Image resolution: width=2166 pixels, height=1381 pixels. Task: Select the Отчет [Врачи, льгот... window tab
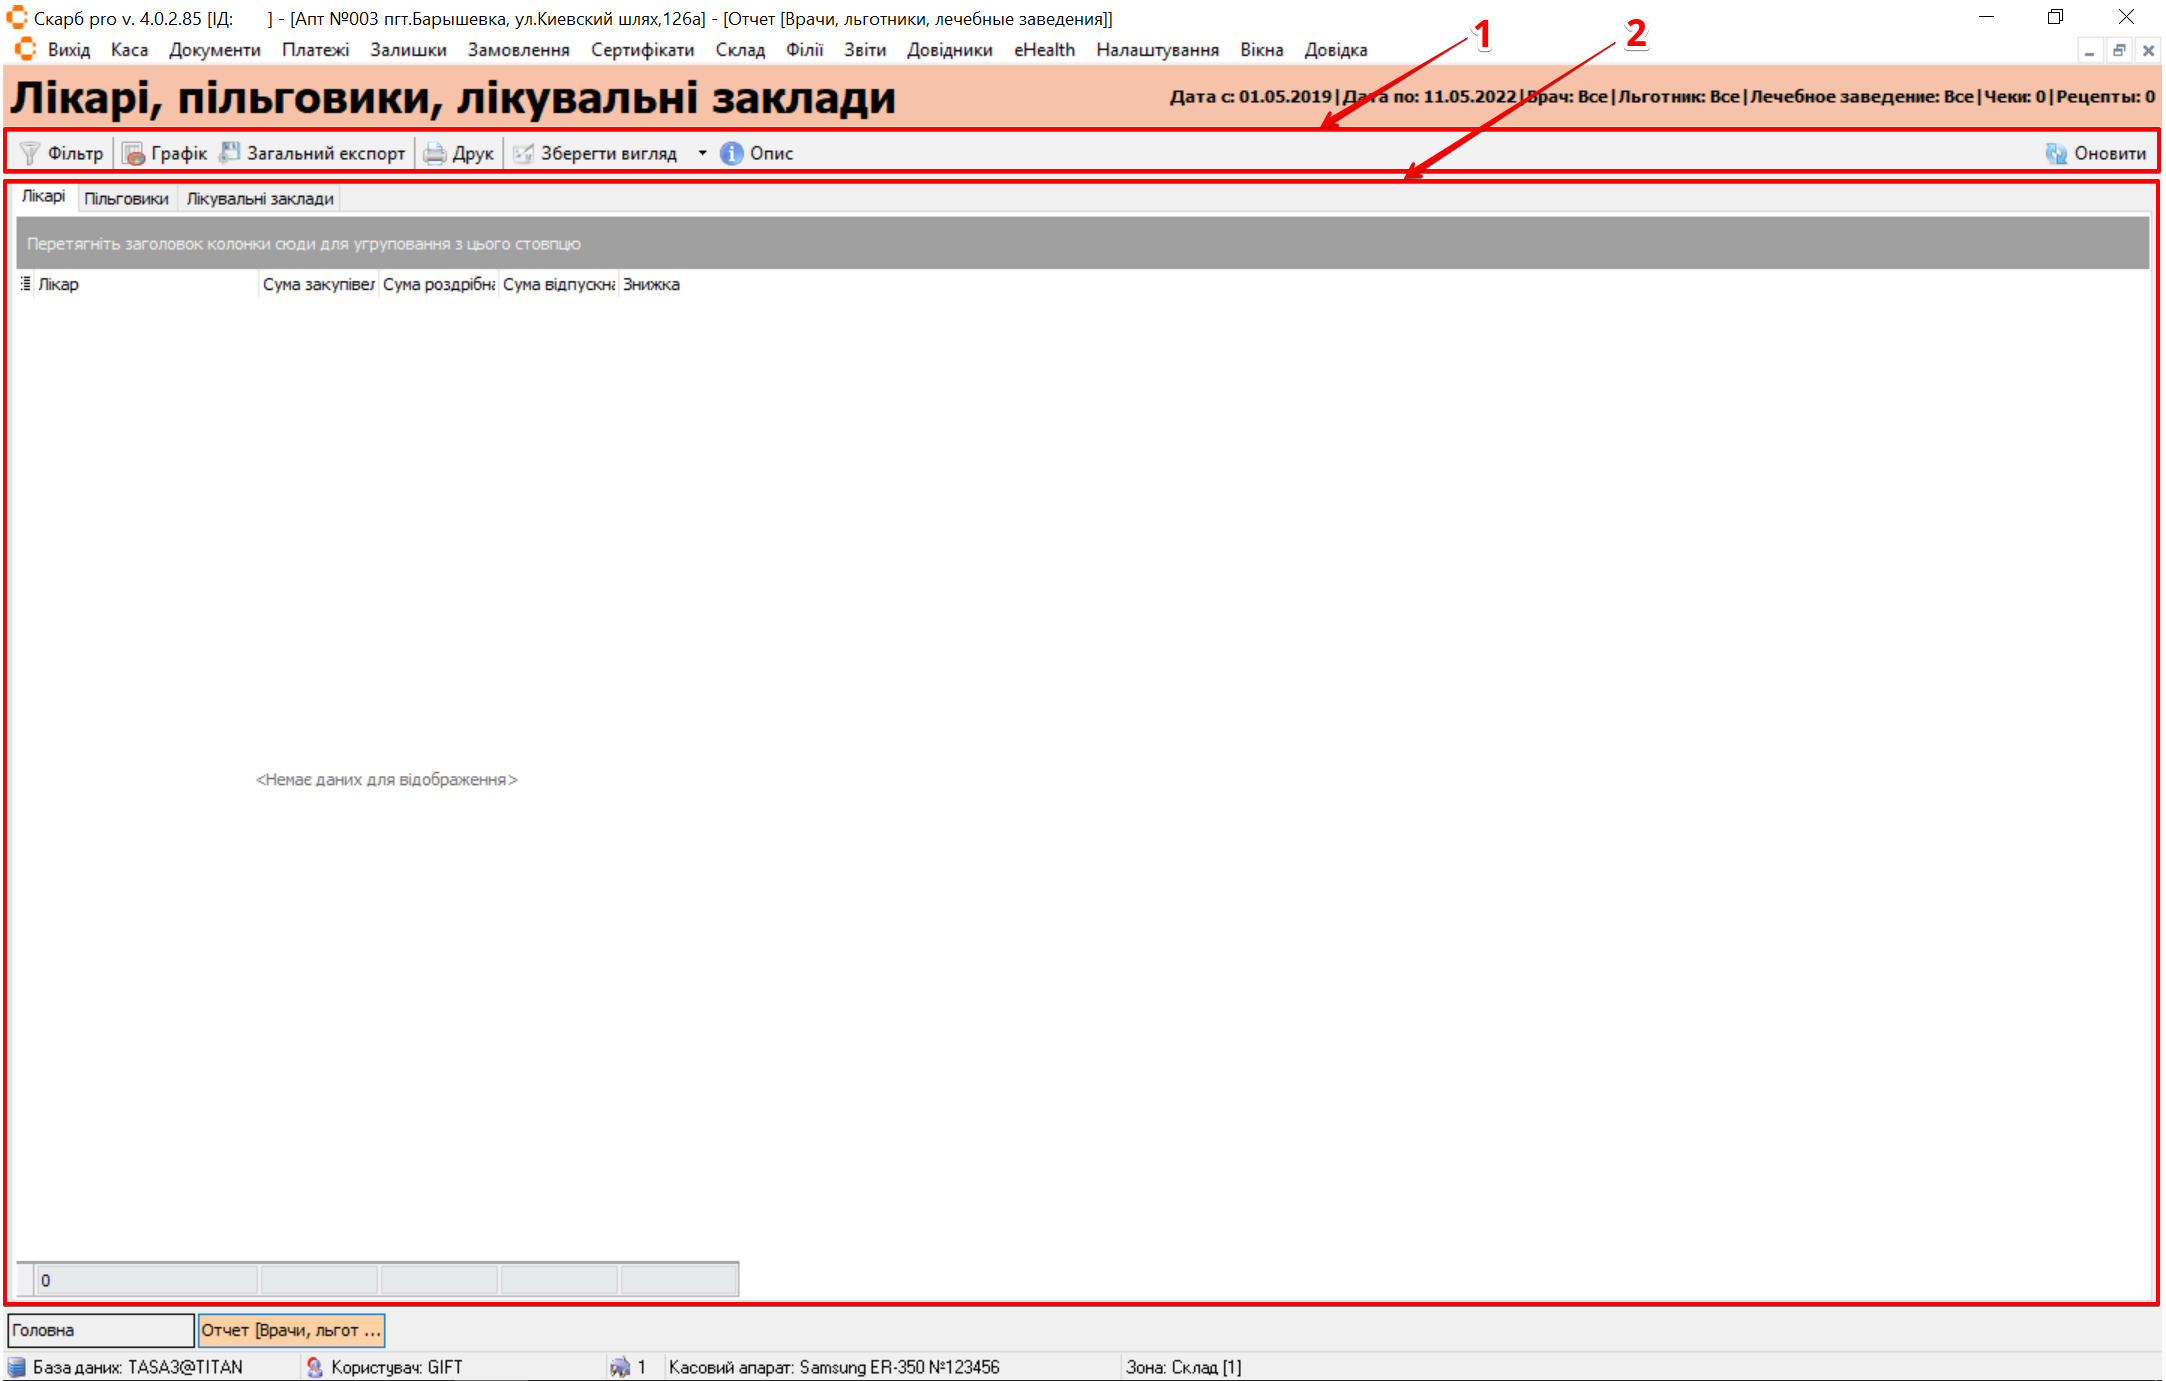click(x=291, y=1330)
